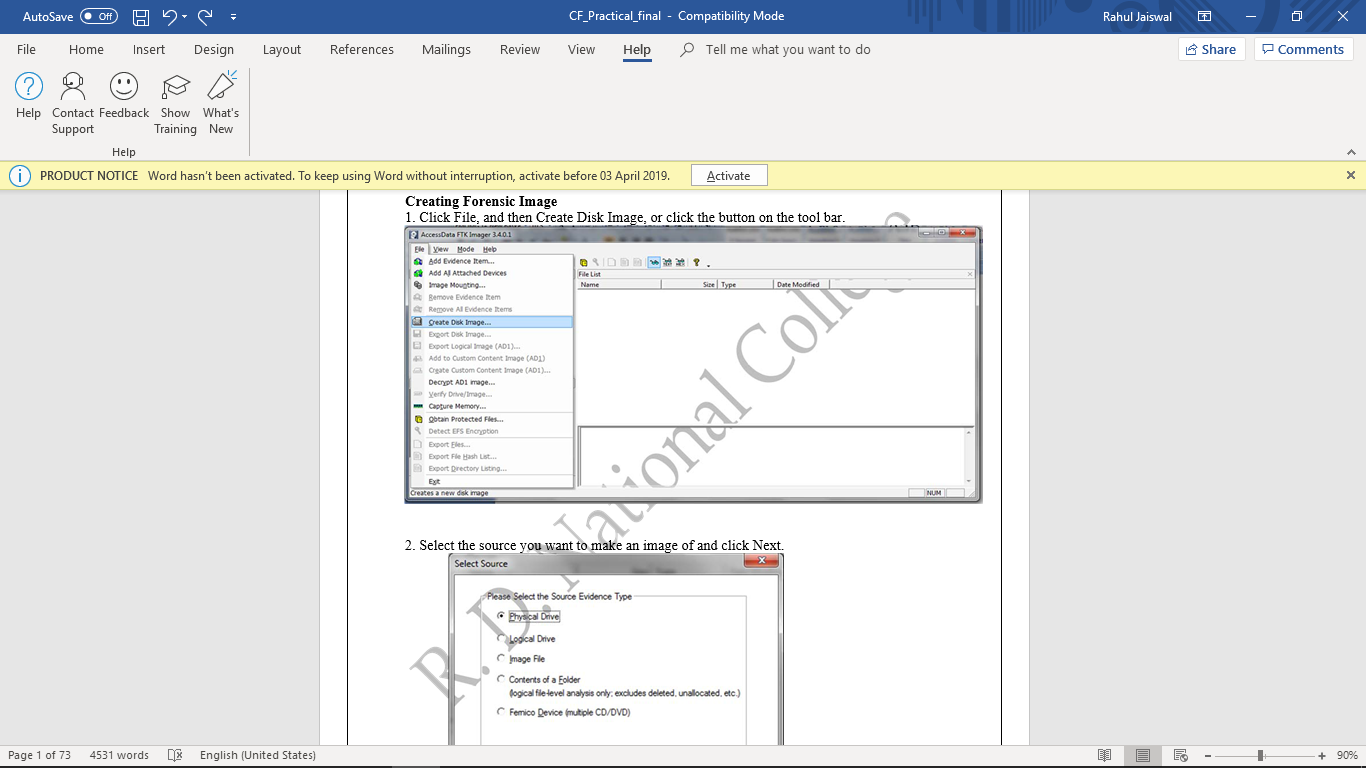Viewport: 1366px width, 768px height.
Task: Click the line '1. Click File, and then Create Disk Image'
Action: point(625,217)
